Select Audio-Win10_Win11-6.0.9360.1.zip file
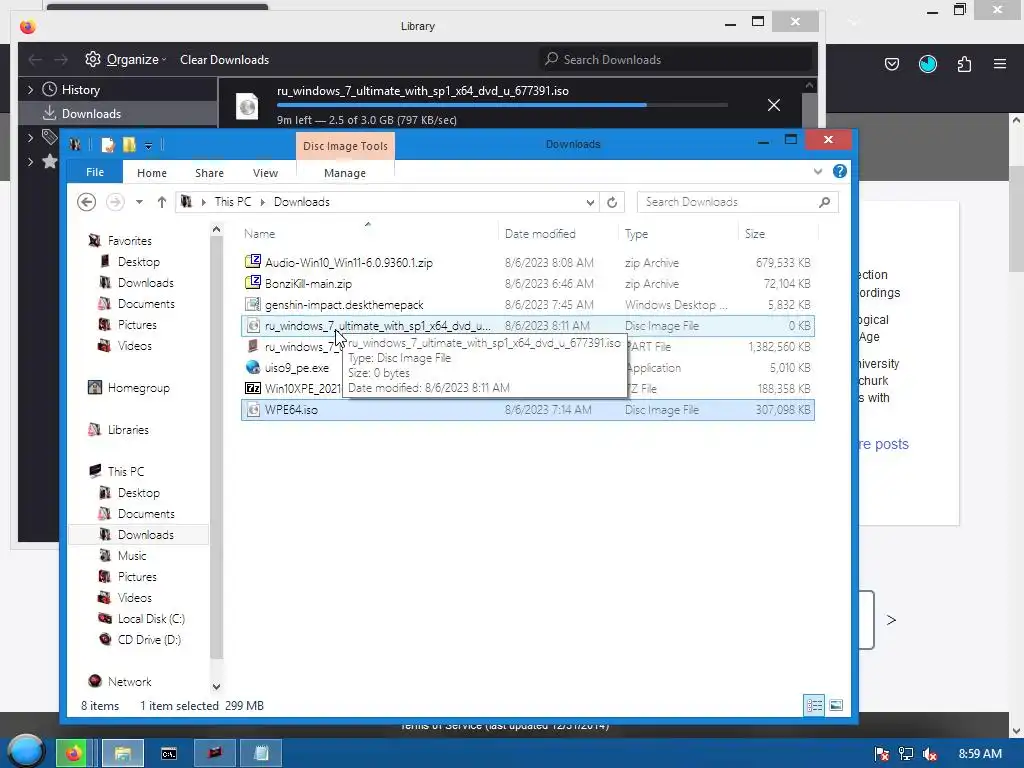 point(528,263)
